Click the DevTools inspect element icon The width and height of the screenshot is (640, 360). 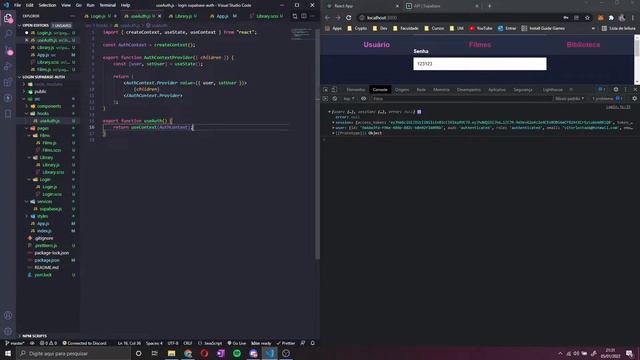coord(326,89)
